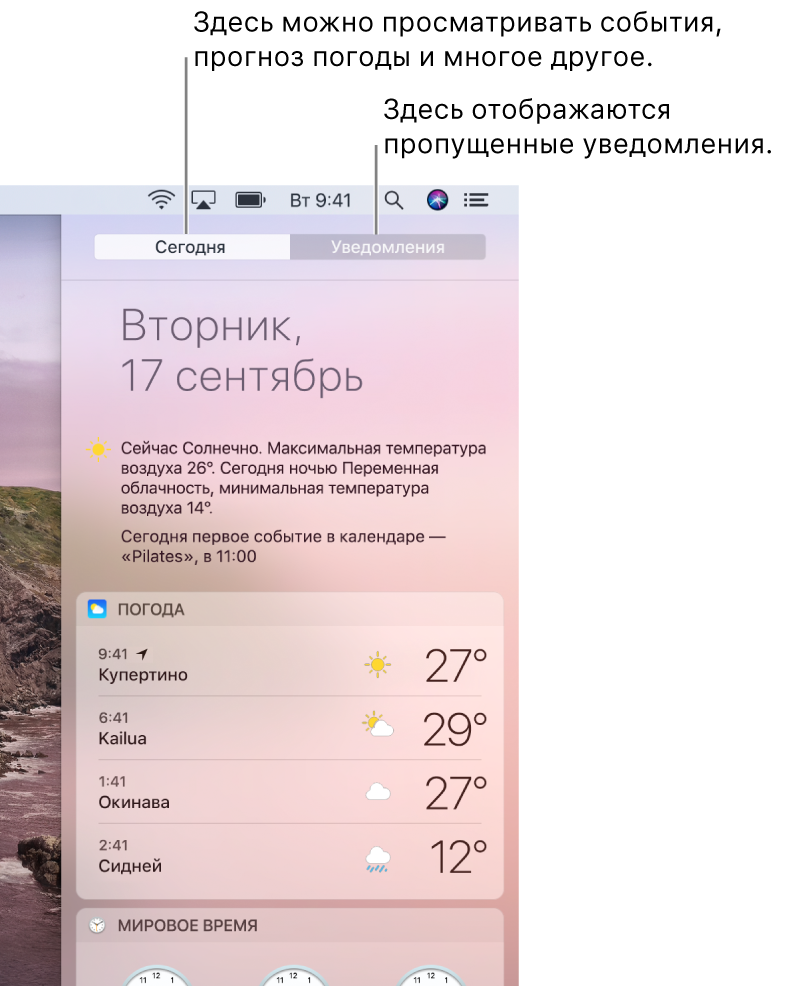Click the partly cloudy icon for Kailua
The width and height of the screenshot is (787, 987).
pyautogui.click(x=378, y=725)
